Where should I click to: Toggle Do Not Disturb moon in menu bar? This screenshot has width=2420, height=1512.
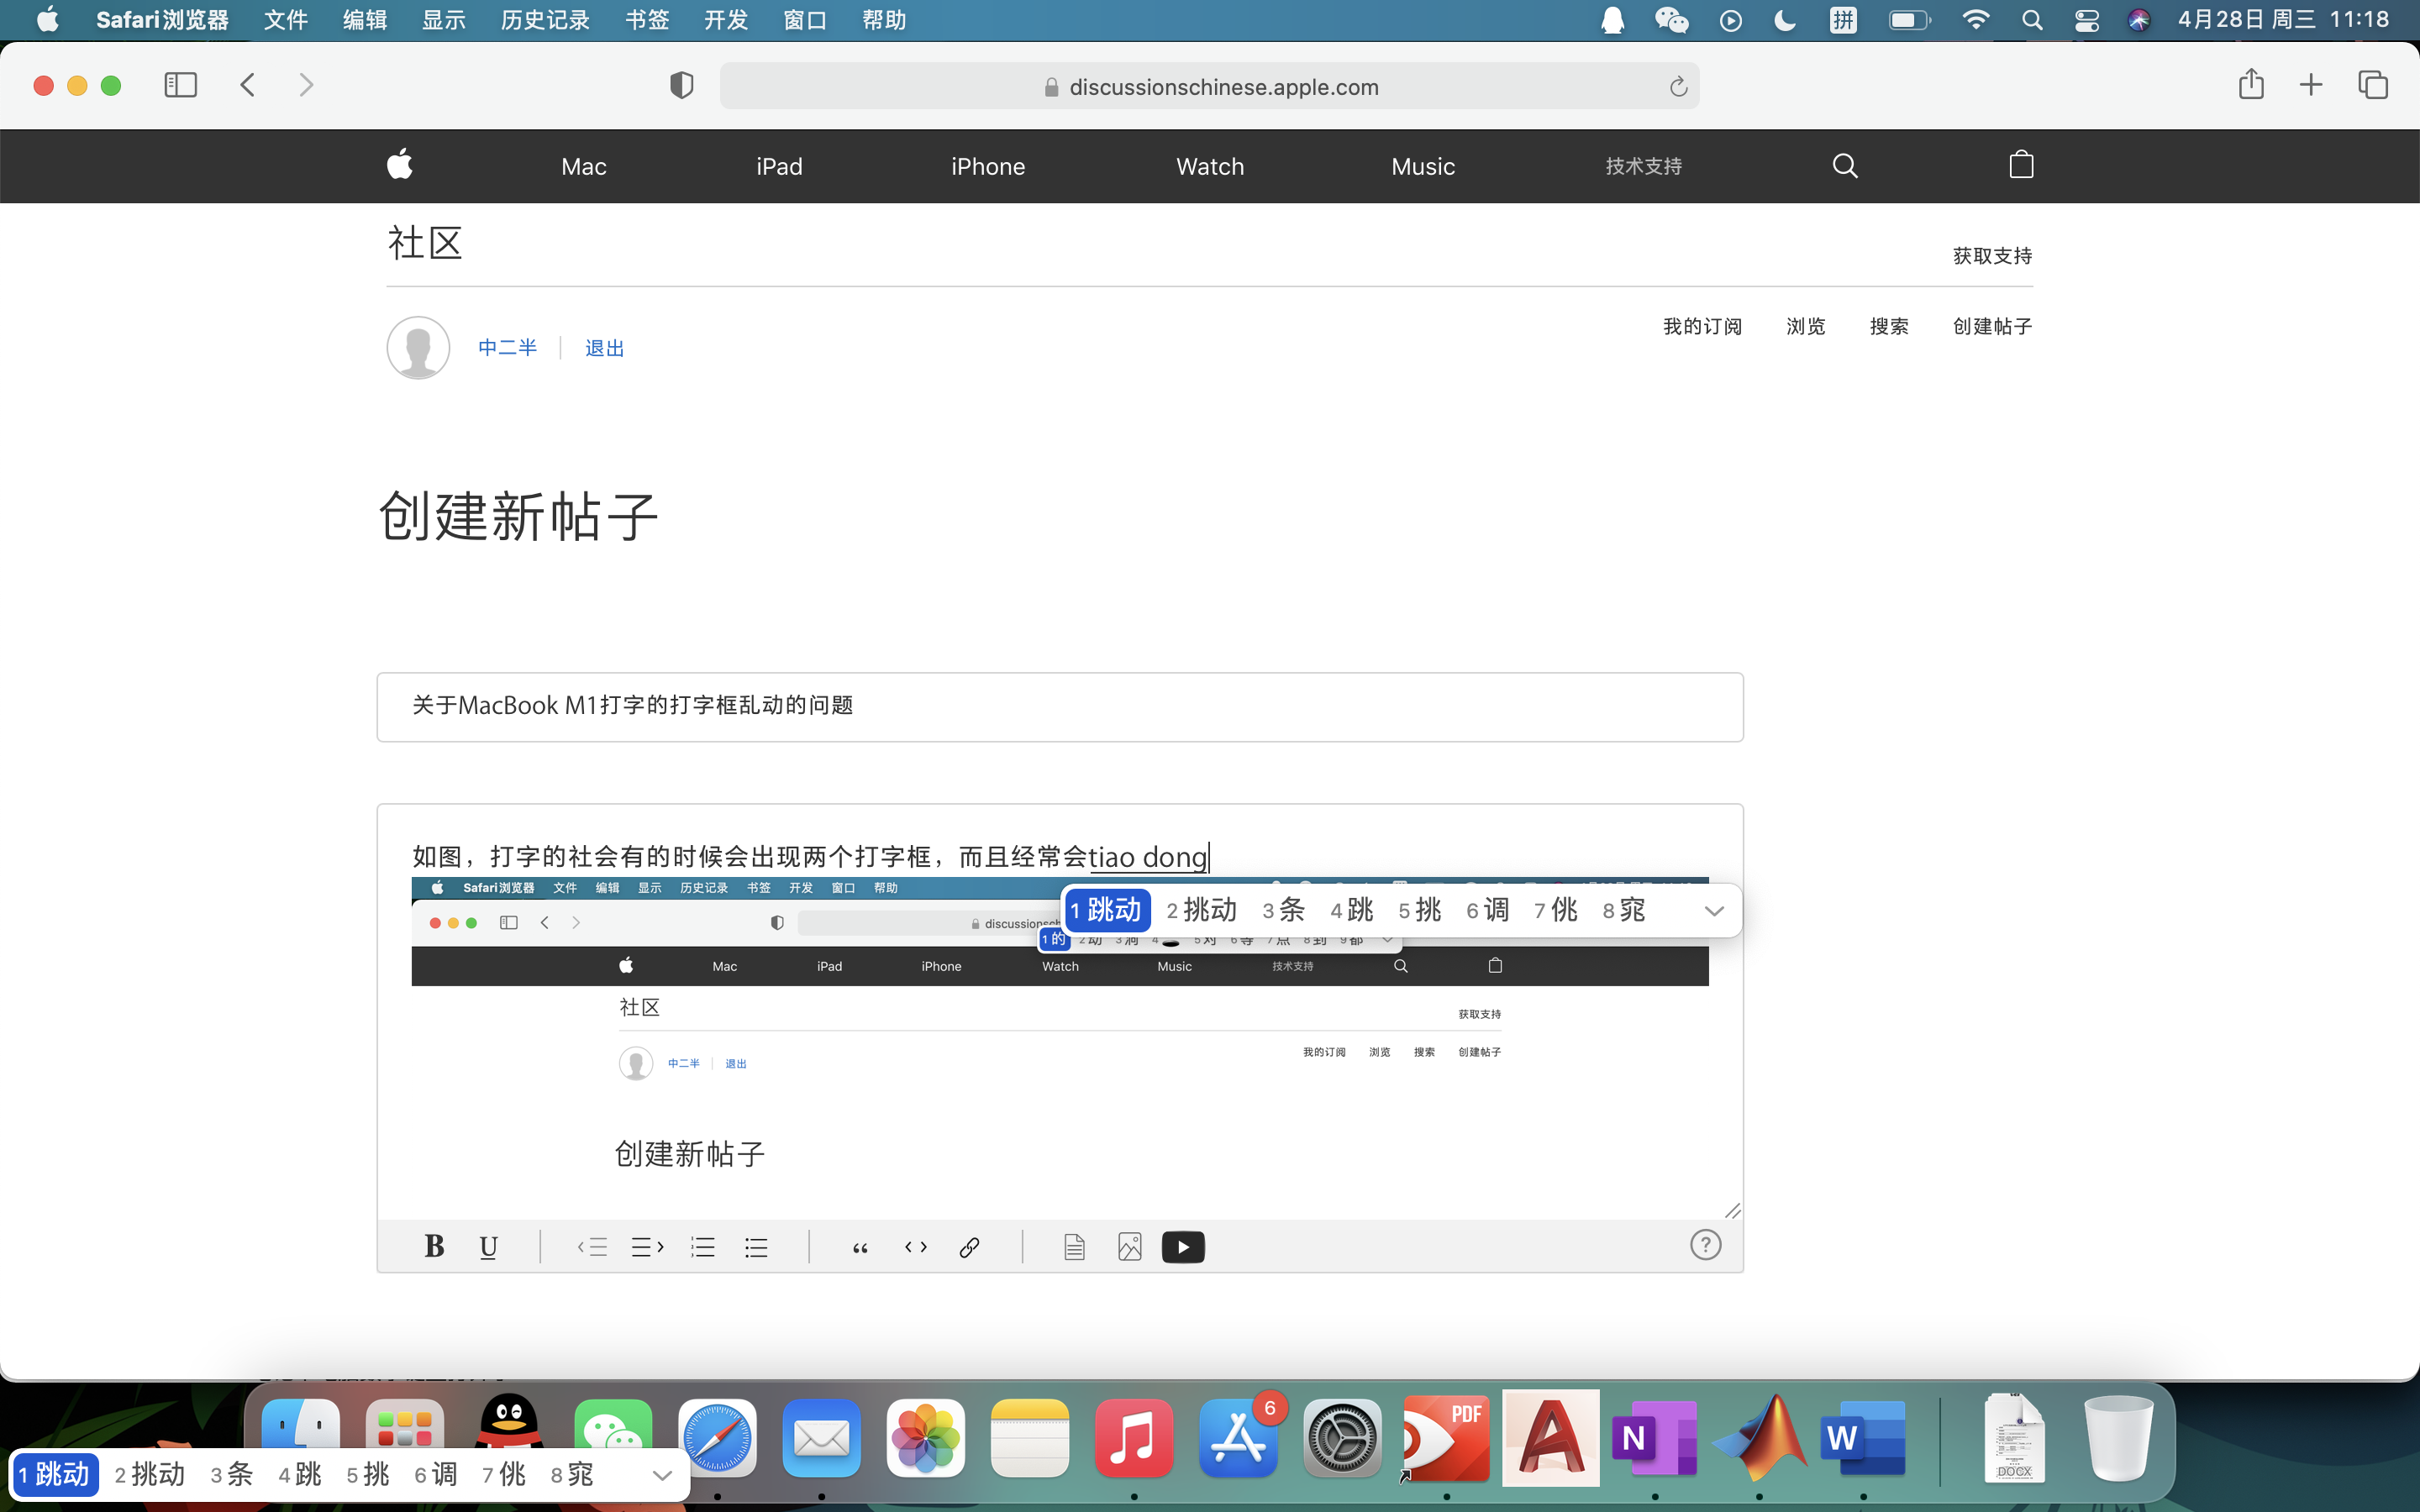(1785, 20)
